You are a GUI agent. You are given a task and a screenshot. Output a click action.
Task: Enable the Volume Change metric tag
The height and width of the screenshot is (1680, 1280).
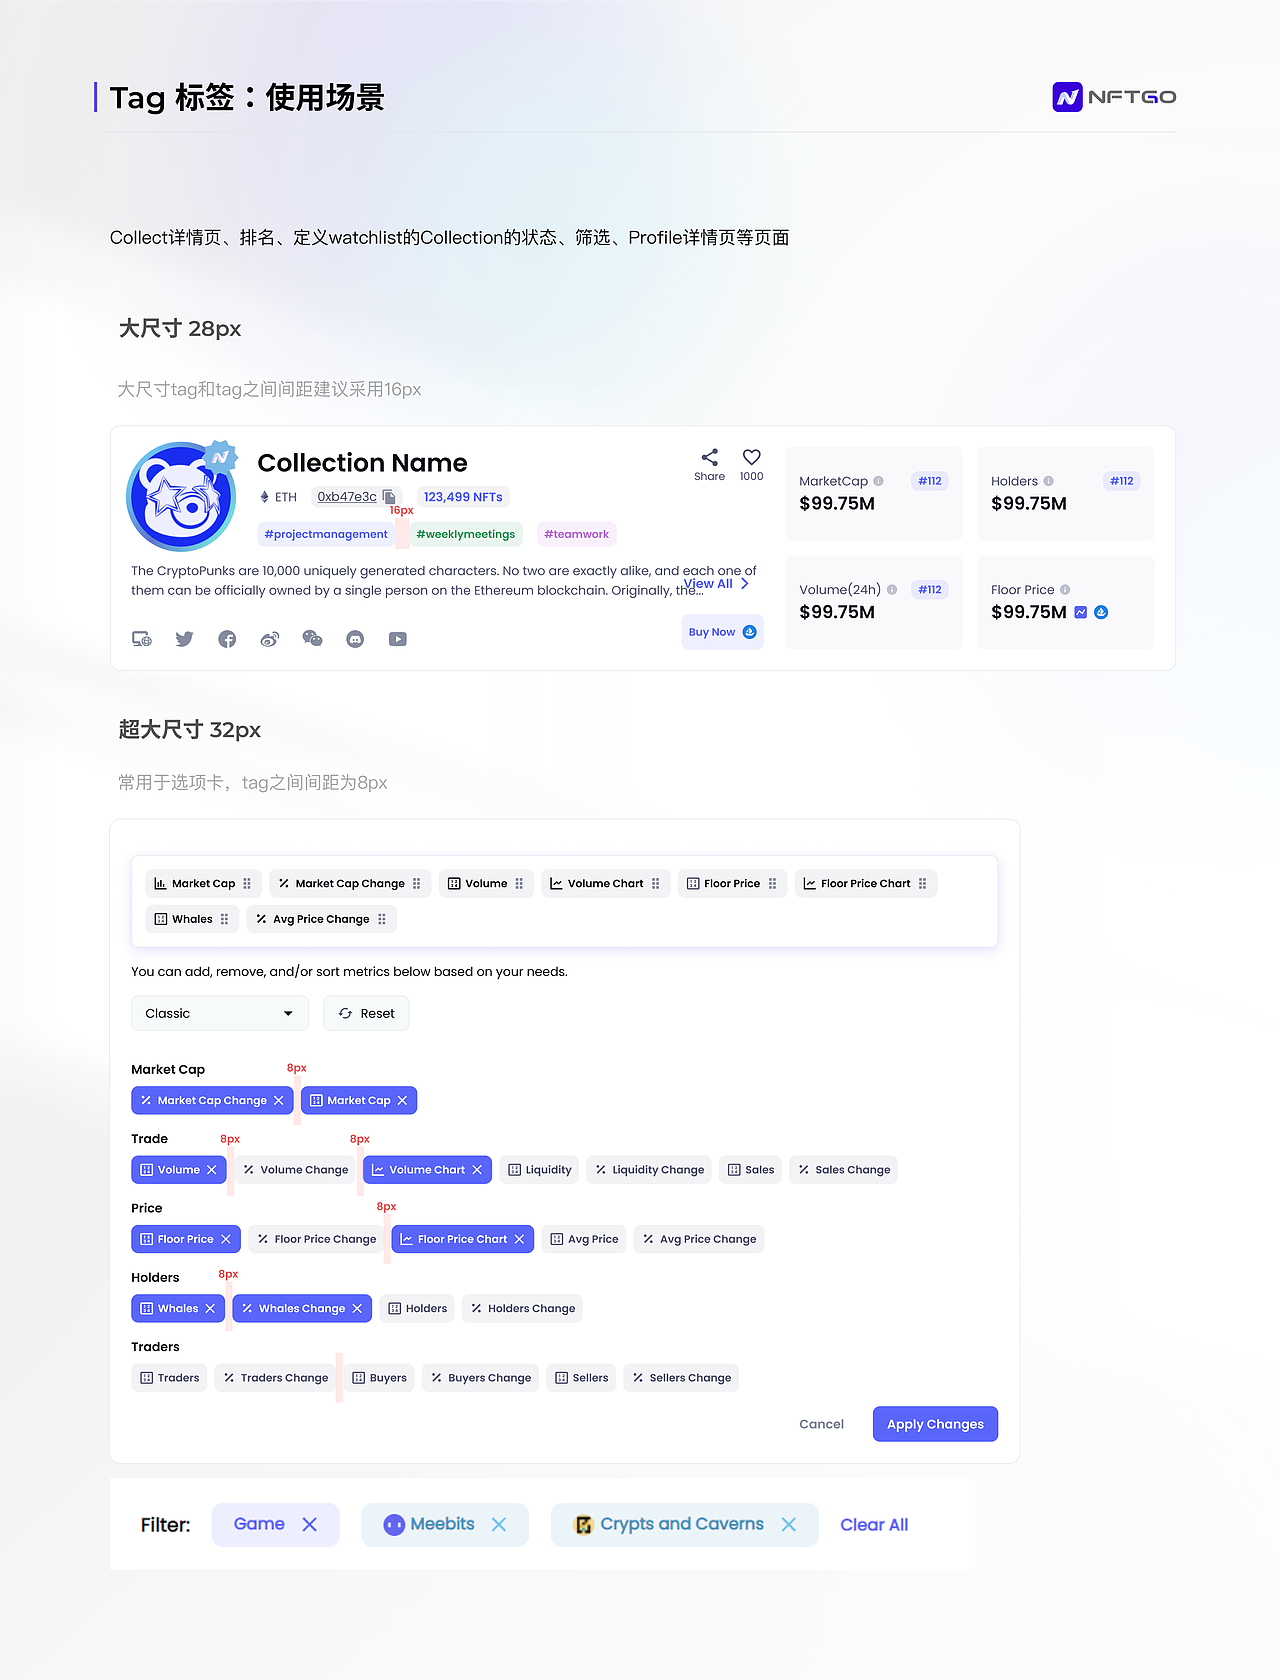295,1170
